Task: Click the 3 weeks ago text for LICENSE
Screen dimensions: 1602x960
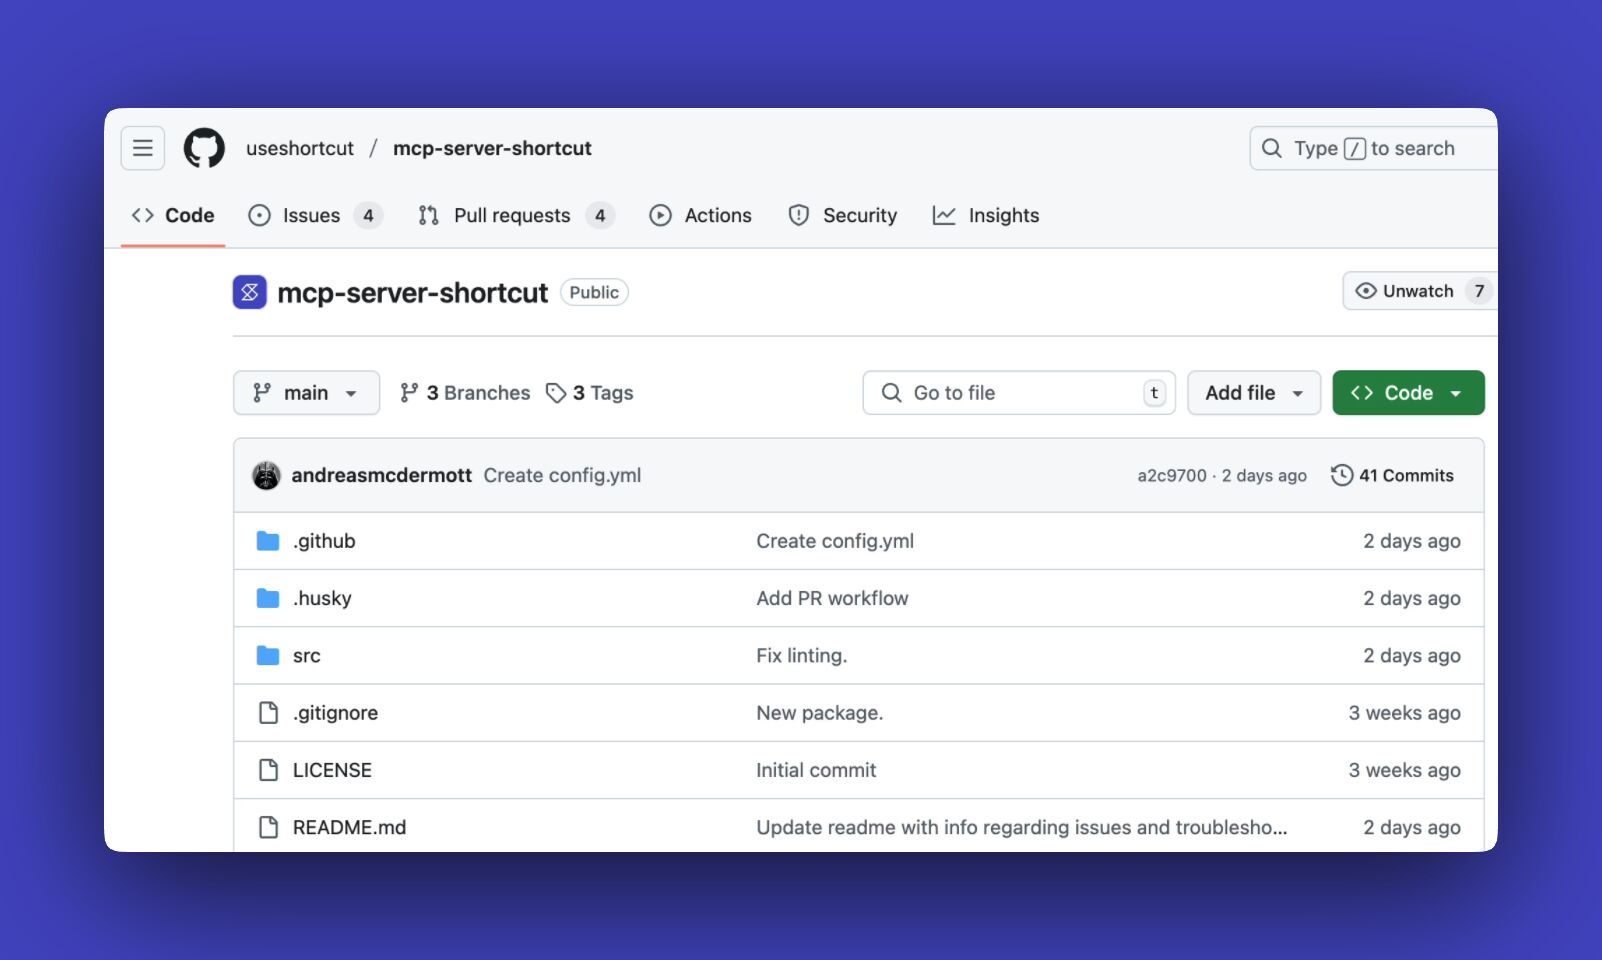Action: [x=1404, y=770]
